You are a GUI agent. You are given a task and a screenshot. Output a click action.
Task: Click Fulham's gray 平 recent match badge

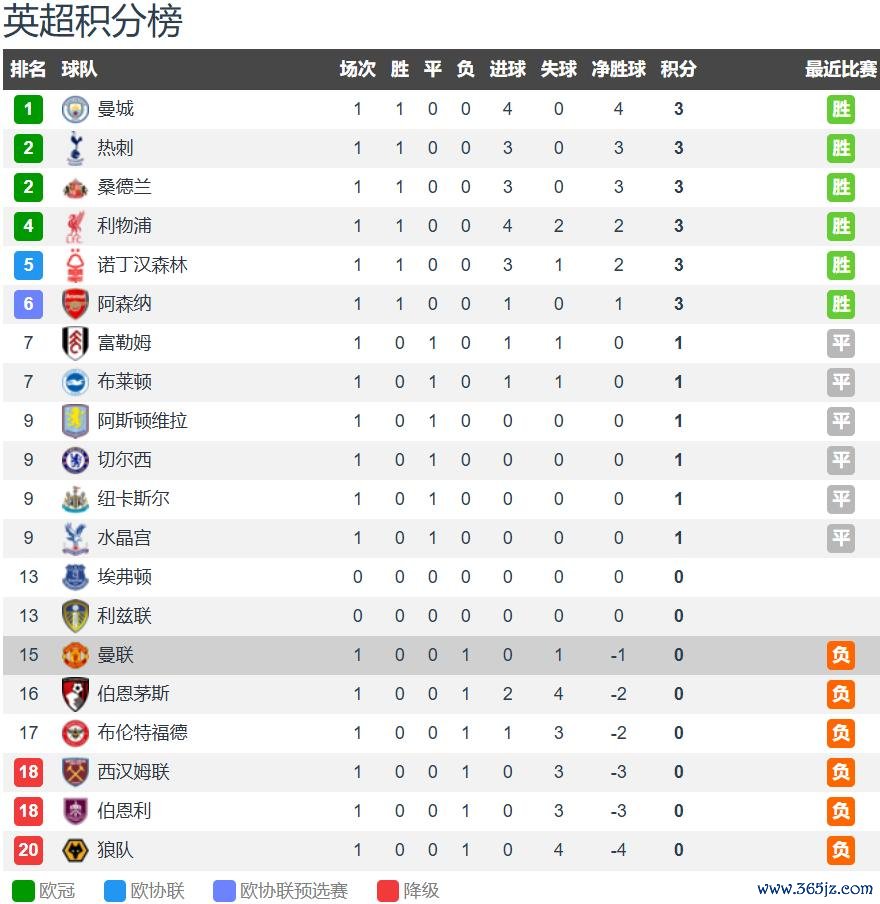[840, 343]
